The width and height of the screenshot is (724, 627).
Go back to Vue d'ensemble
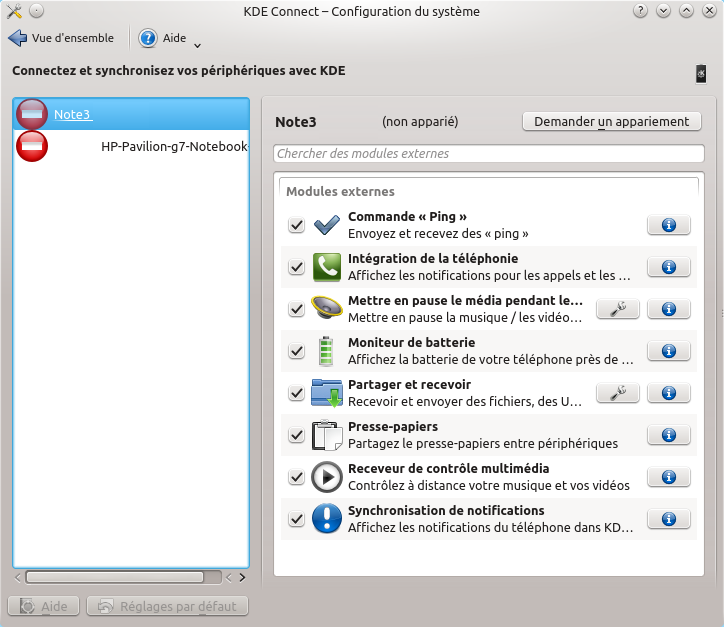click(62, 39)
